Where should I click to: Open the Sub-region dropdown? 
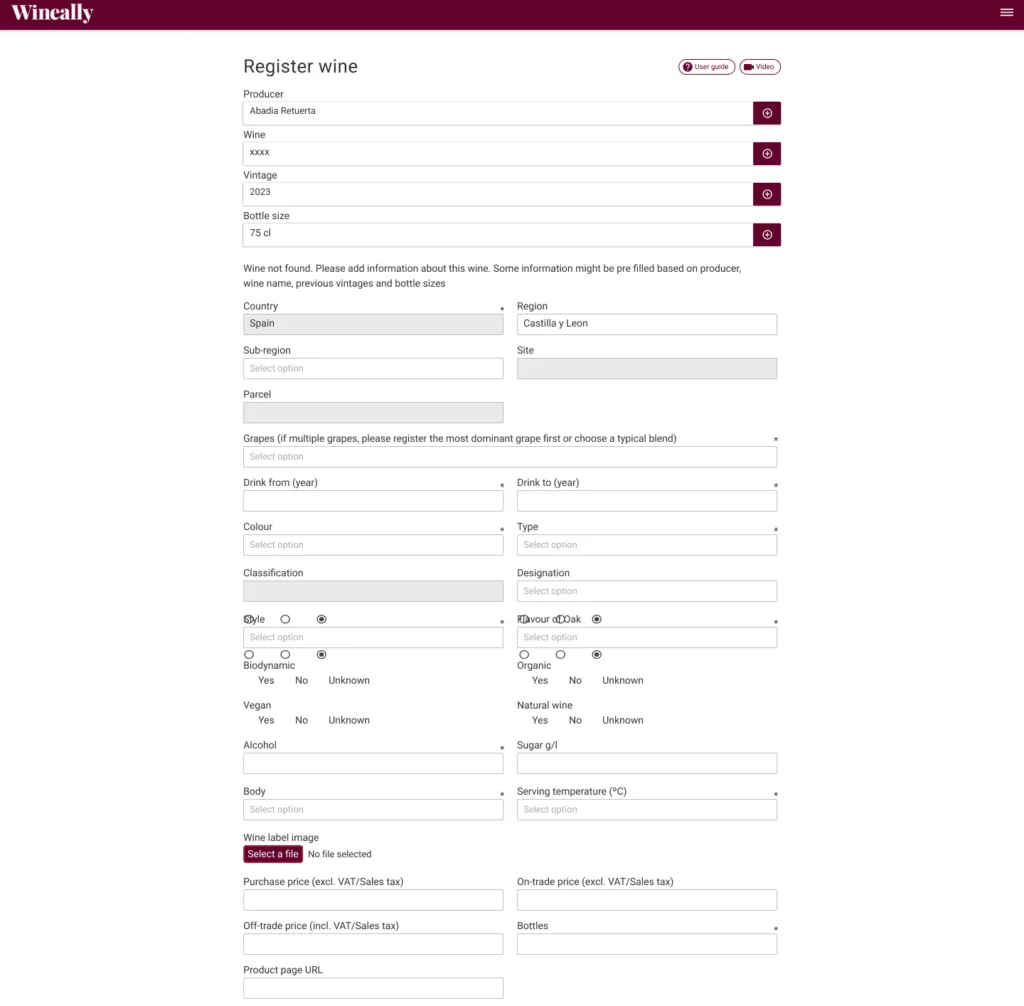373,368
